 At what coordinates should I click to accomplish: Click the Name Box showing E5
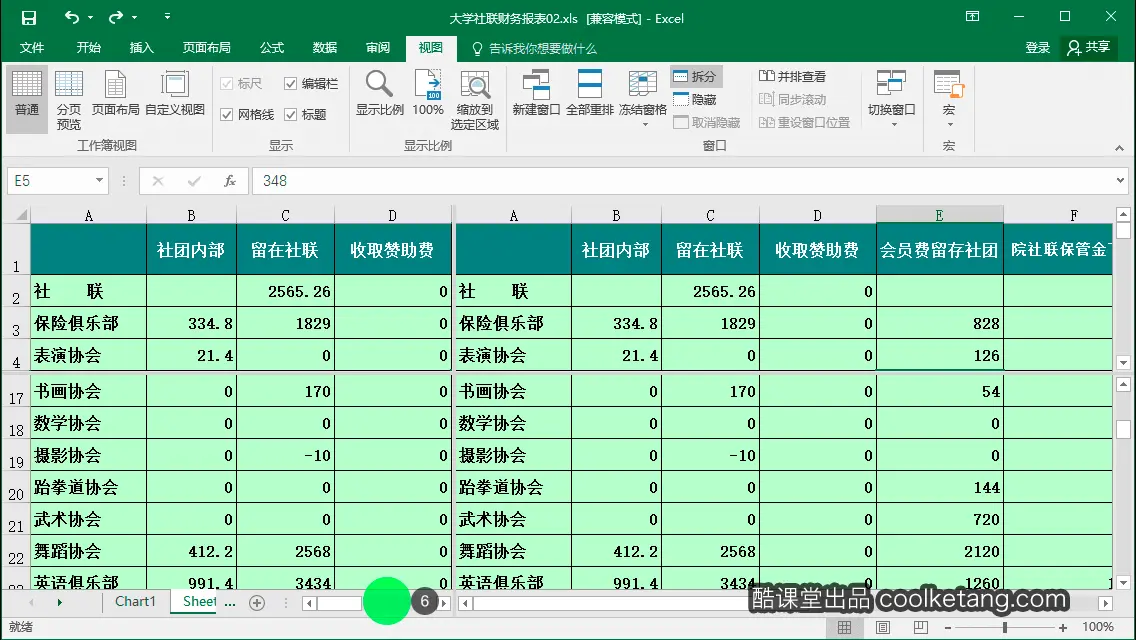click(x=49, y=180)
